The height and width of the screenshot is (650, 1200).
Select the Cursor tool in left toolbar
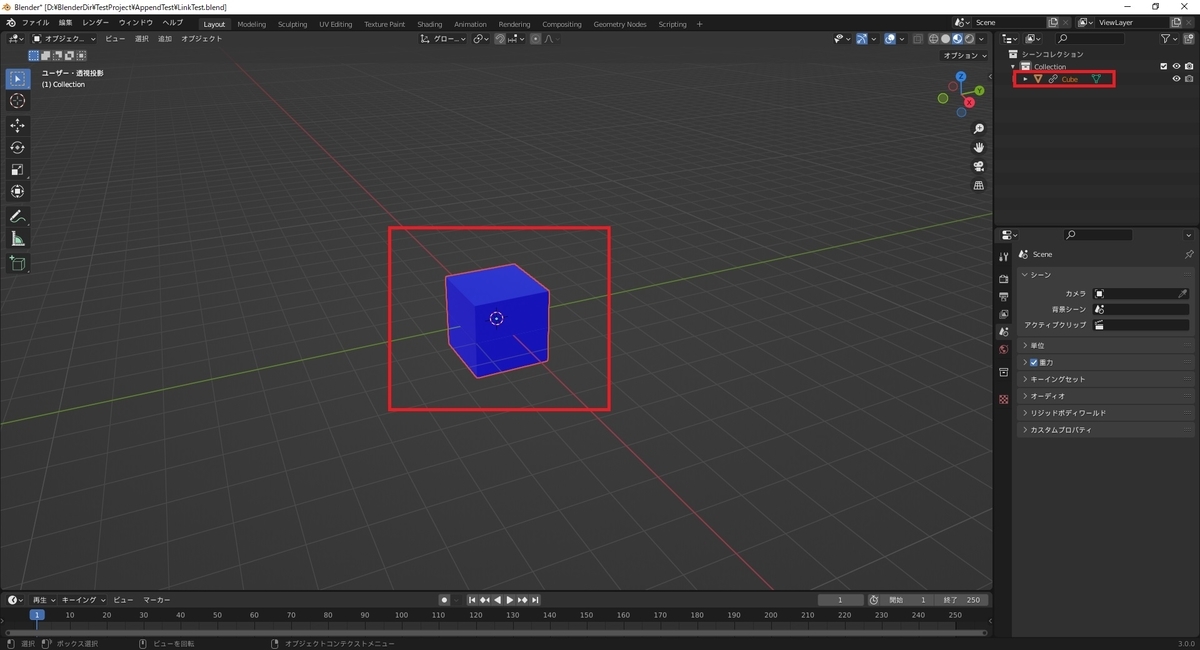point(17,101)
